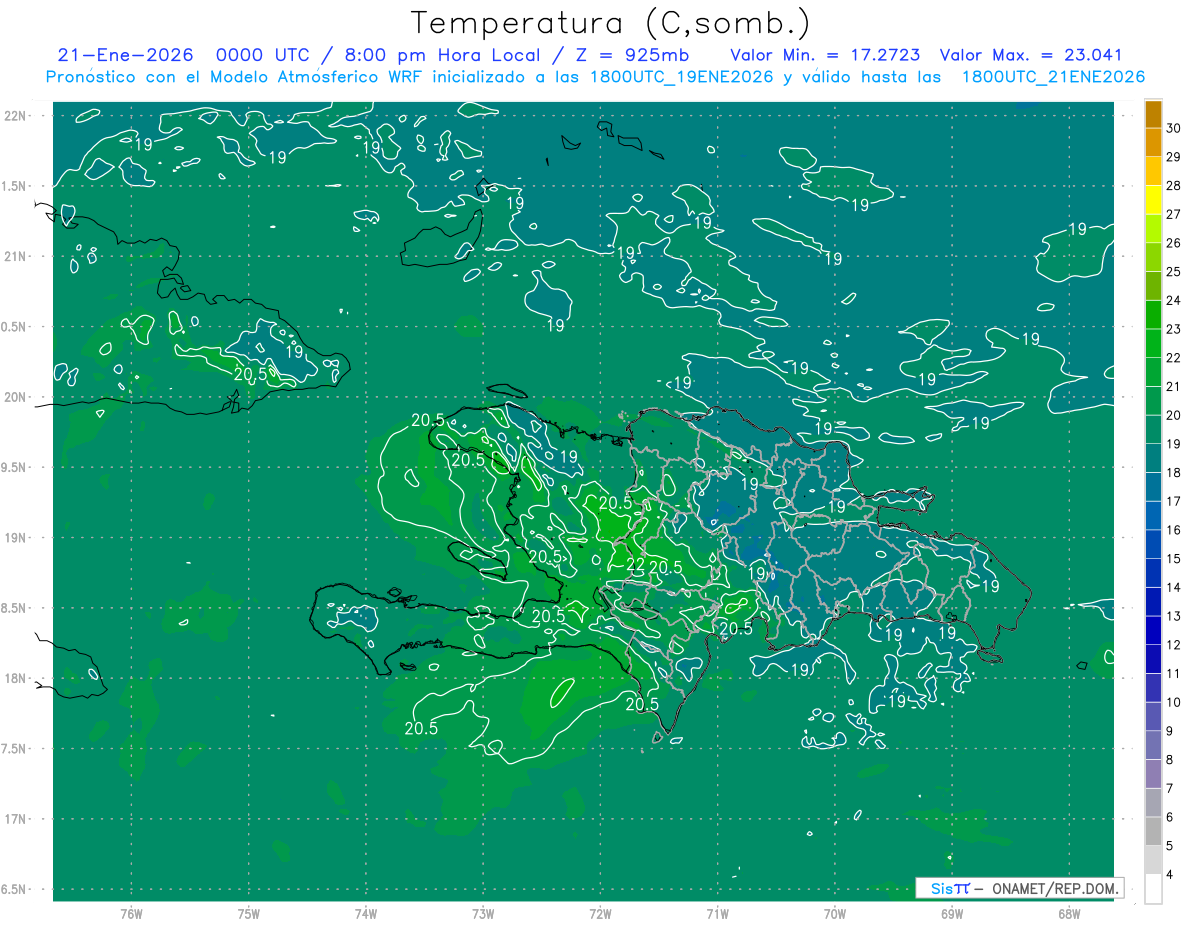The image size is (1200, 927).
Task: Click legend value '10' on color scale
Action: click(x=1174, y=702)
